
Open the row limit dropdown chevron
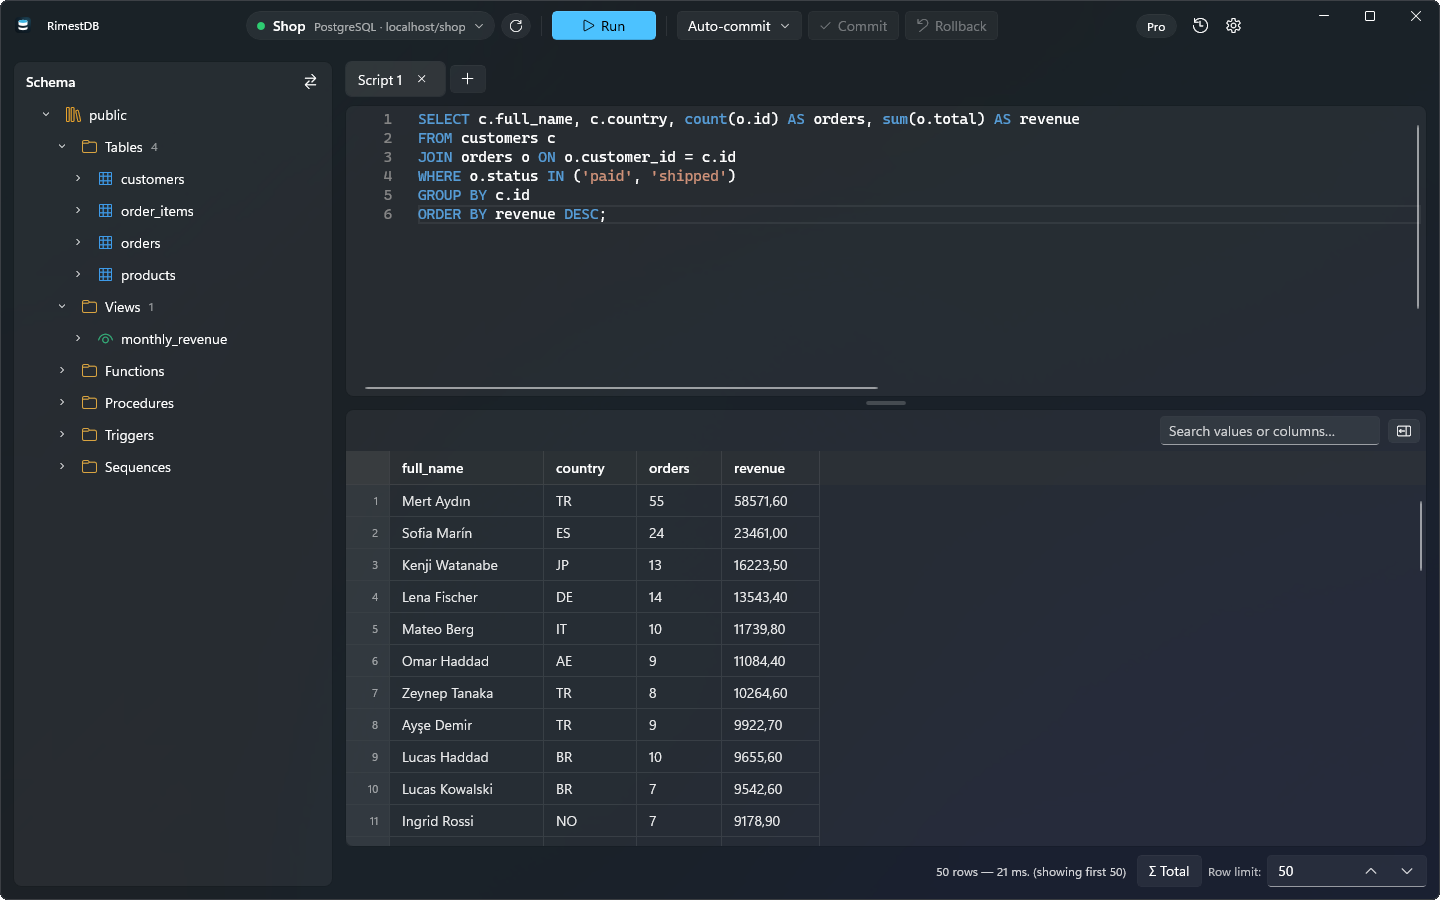tap(1407, 871)
